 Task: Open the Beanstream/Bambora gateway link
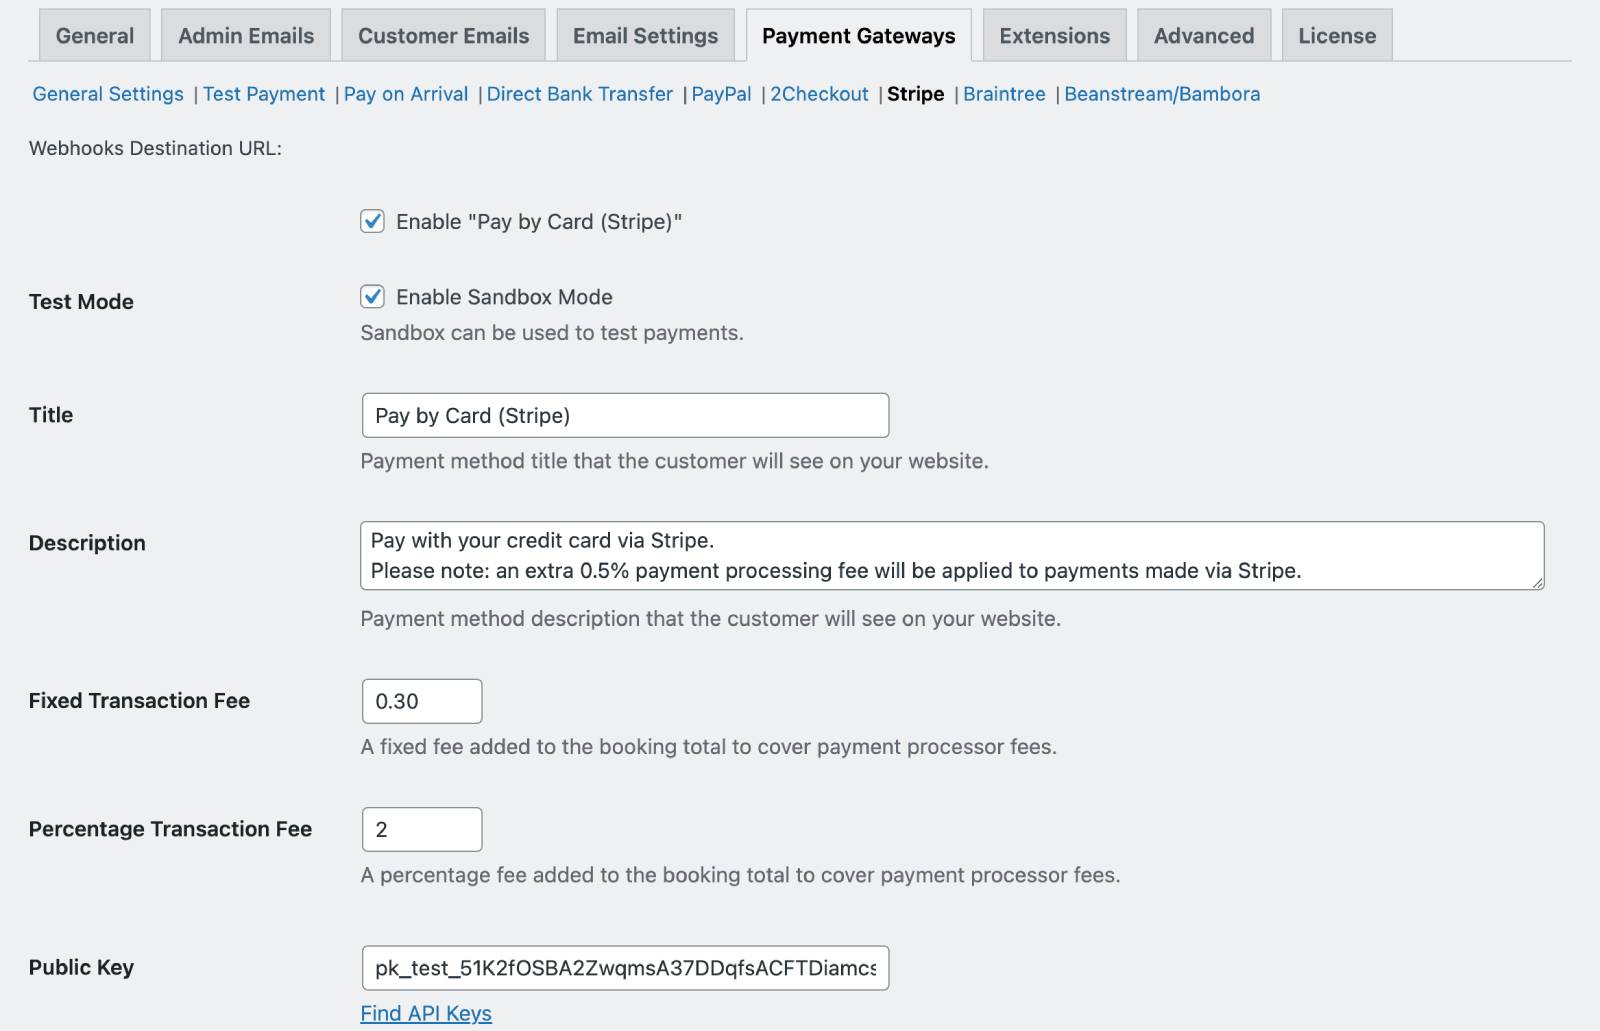1162,94
